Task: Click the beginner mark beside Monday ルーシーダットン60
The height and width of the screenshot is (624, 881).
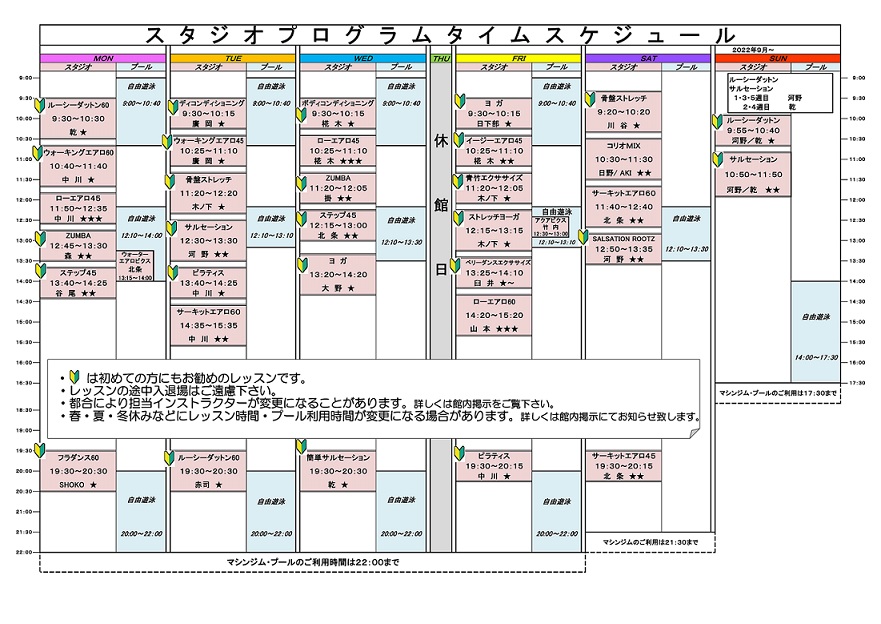Action: click(x=39, y=105)
